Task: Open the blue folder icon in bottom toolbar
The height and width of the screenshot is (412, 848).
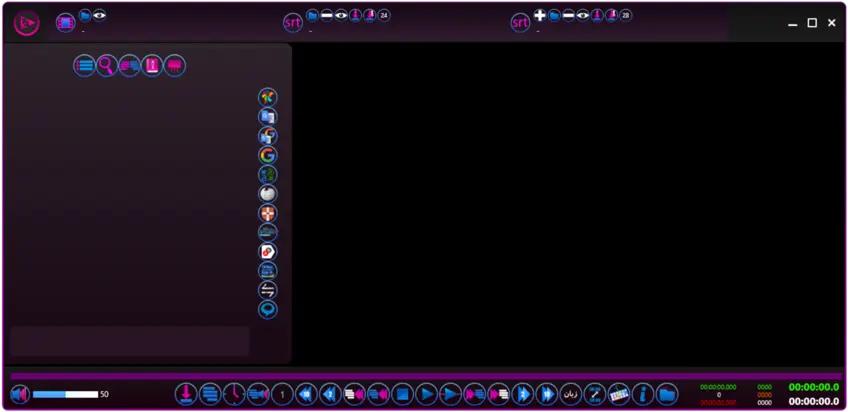Action: [x=667, y=394]
